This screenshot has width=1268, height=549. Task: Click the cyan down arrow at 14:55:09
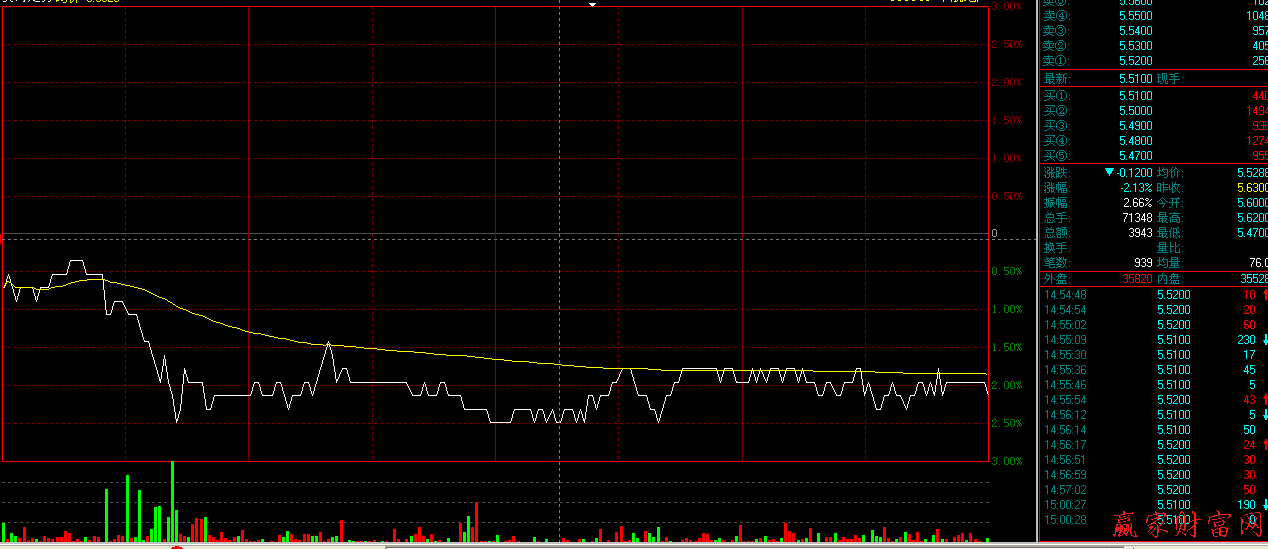pyautogui.click(x=1264, y=340)
